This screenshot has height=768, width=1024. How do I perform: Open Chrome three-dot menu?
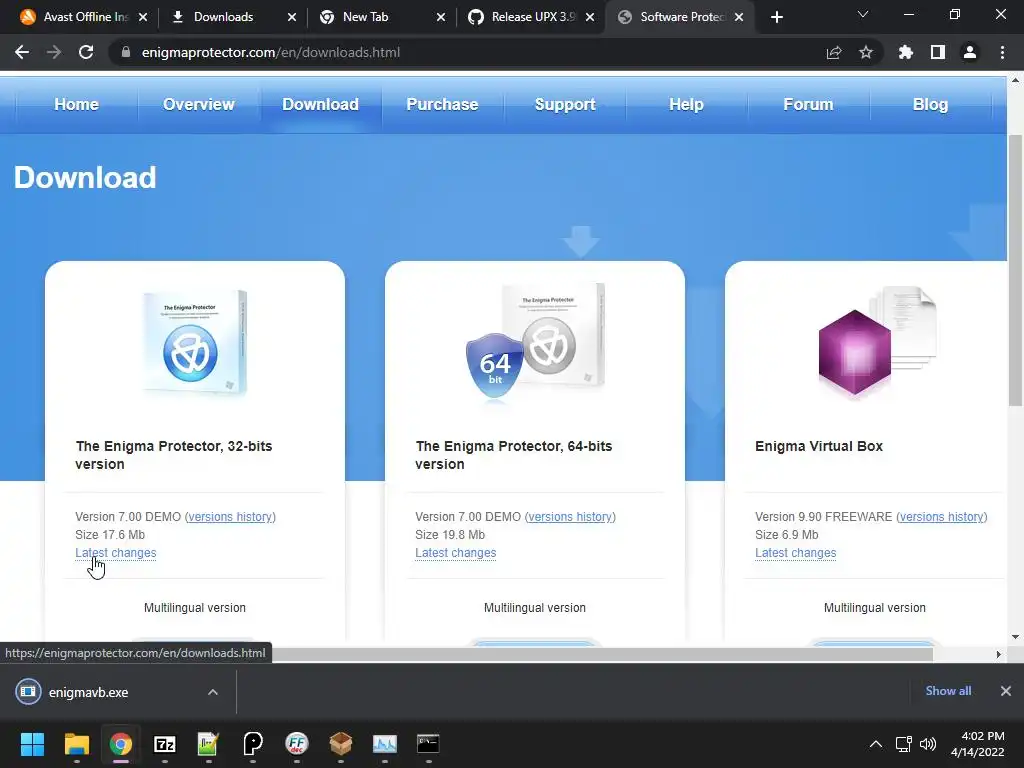(1002, 52)
